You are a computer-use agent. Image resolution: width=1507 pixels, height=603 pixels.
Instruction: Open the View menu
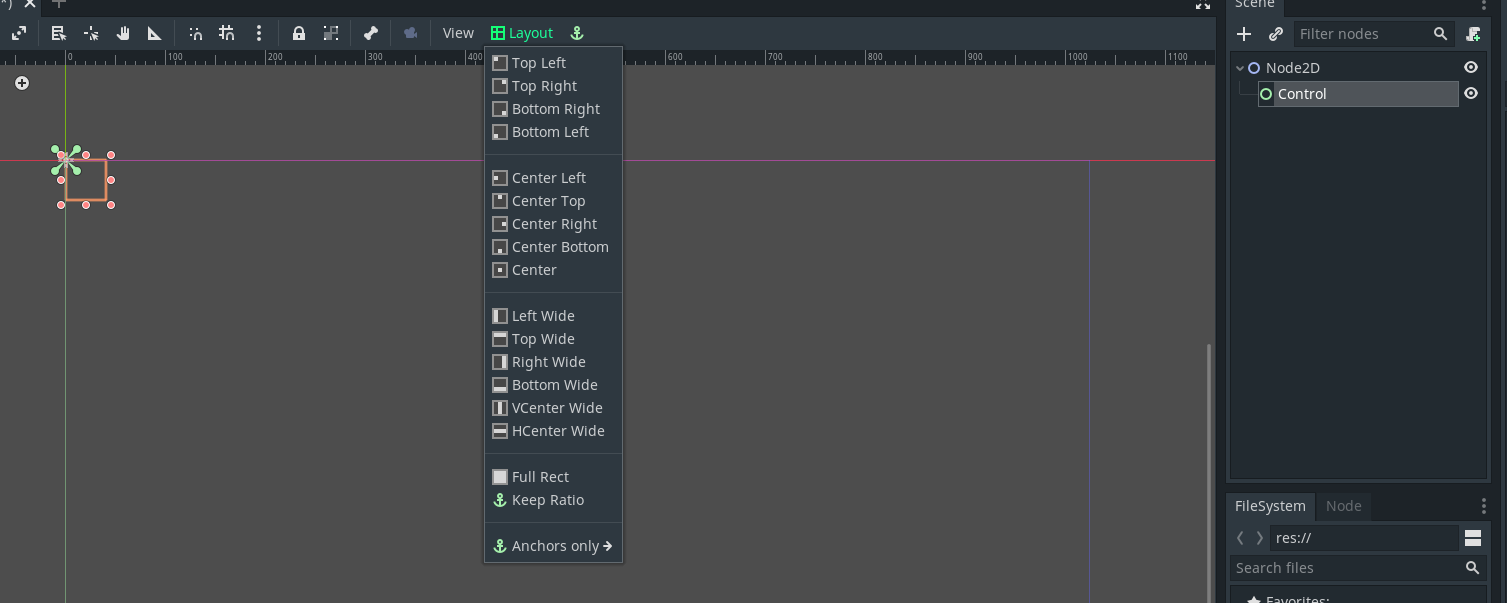457,32
